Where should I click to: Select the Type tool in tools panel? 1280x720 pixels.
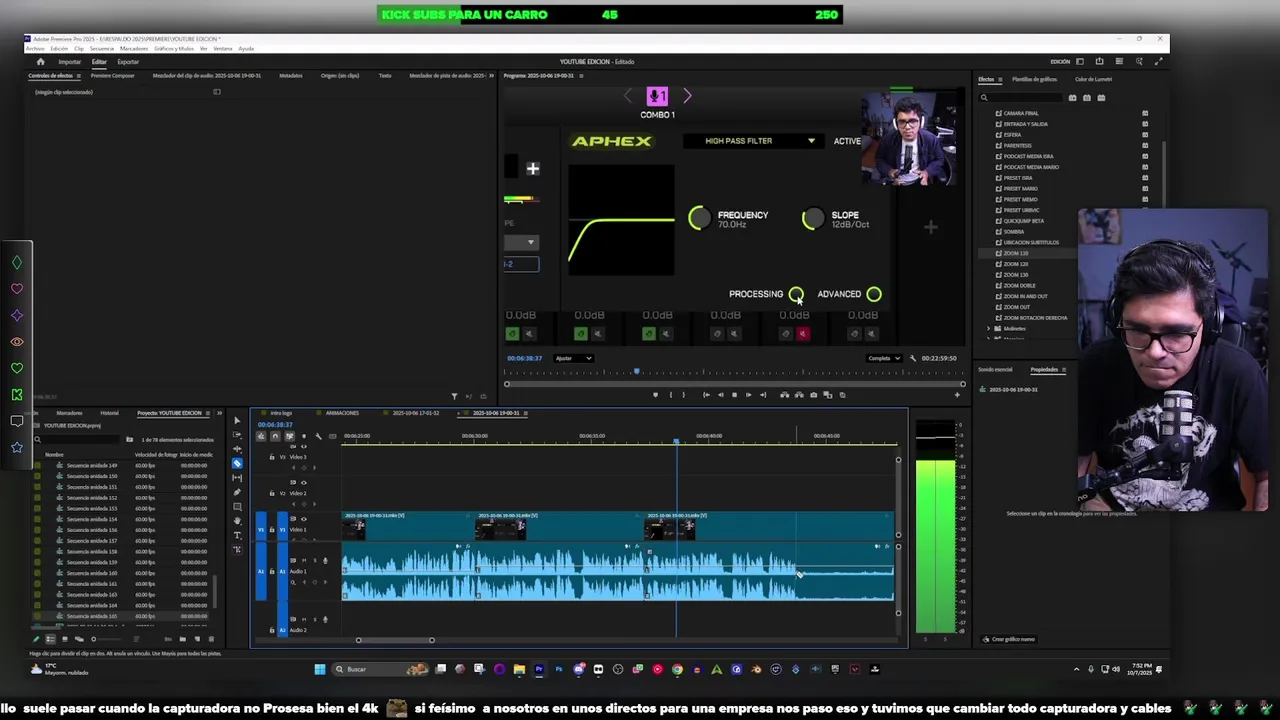point(237,535)
